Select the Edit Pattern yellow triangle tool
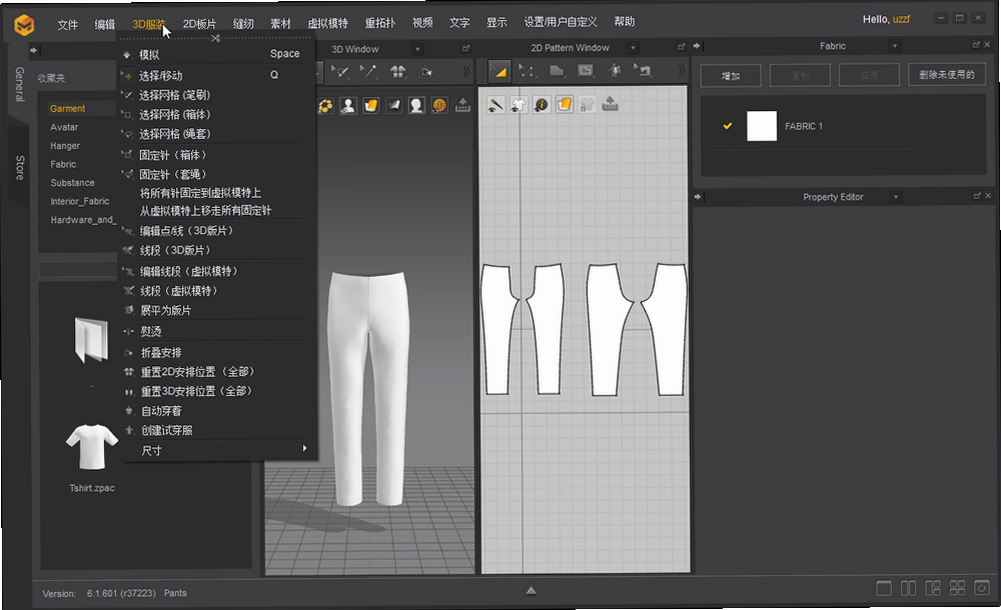Screen dimensions: 1001x610 pyautogui.click(x=499, y=71)
